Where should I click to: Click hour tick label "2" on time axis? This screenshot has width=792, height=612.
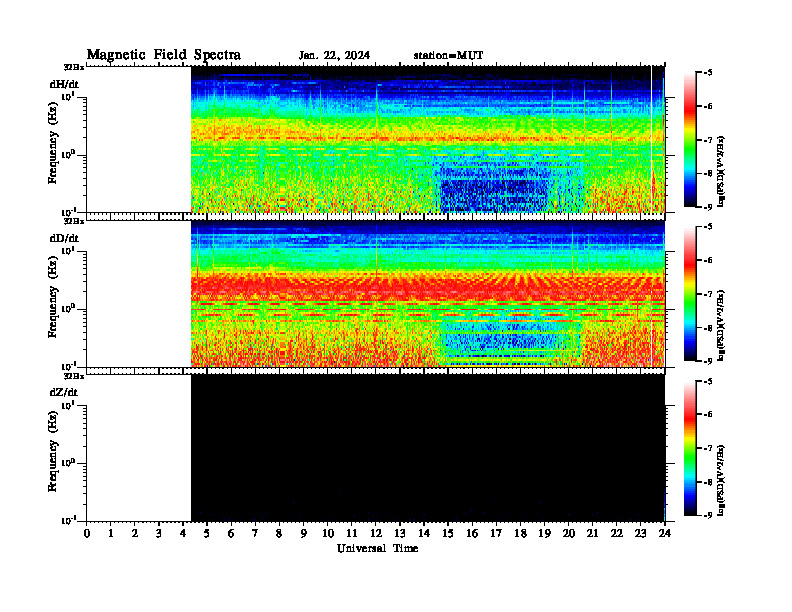(135, 534)
